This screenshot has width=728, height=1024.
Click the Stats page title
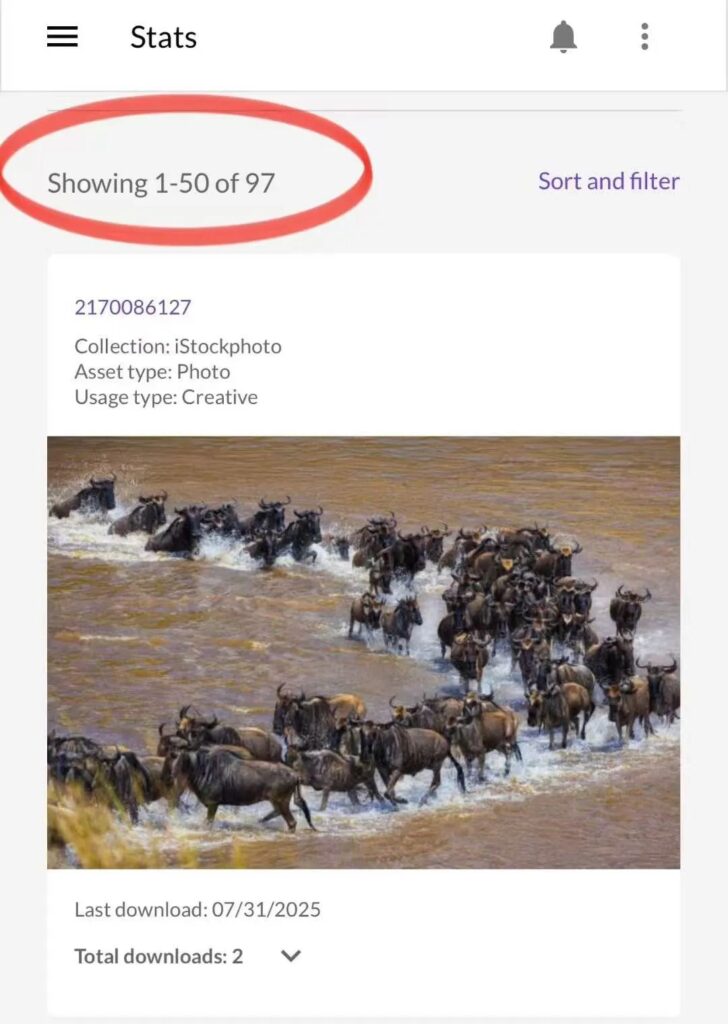tap(163, 37)
